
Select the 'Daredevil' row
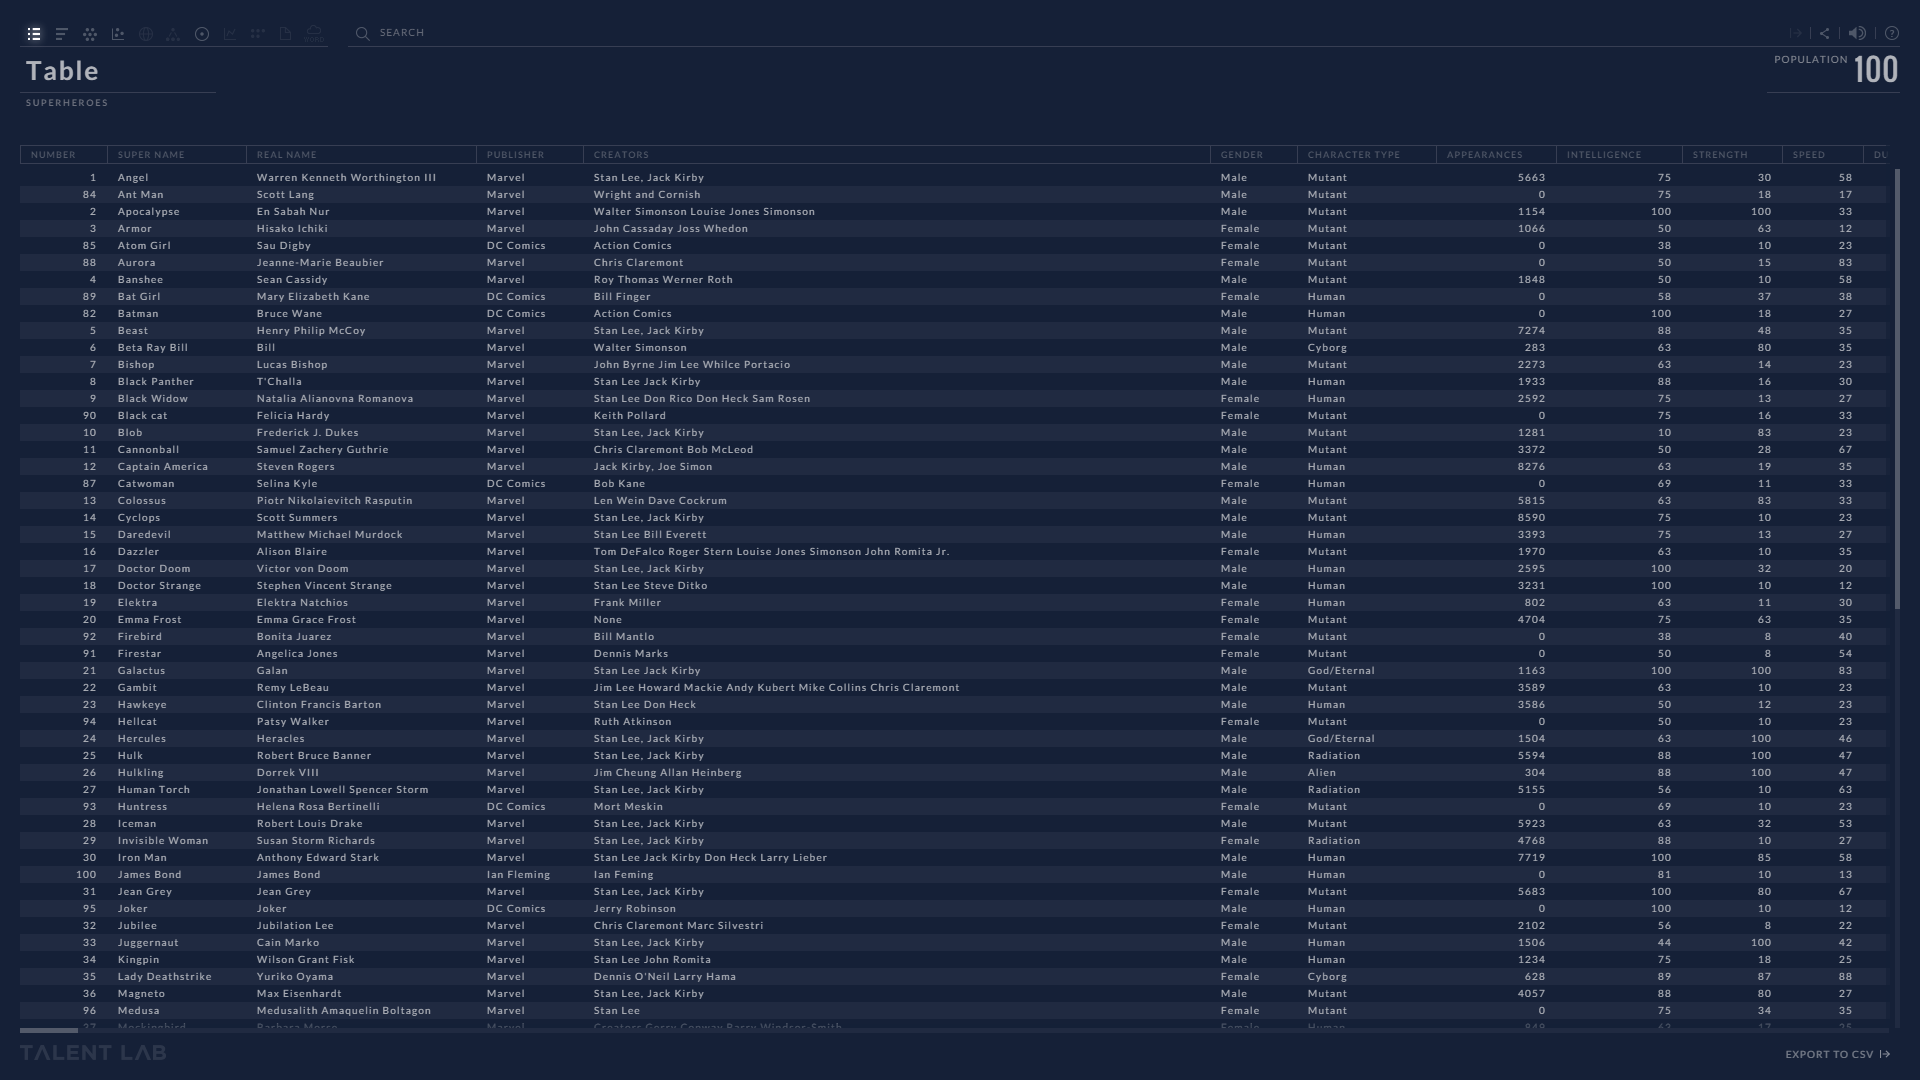pos(953,535)
